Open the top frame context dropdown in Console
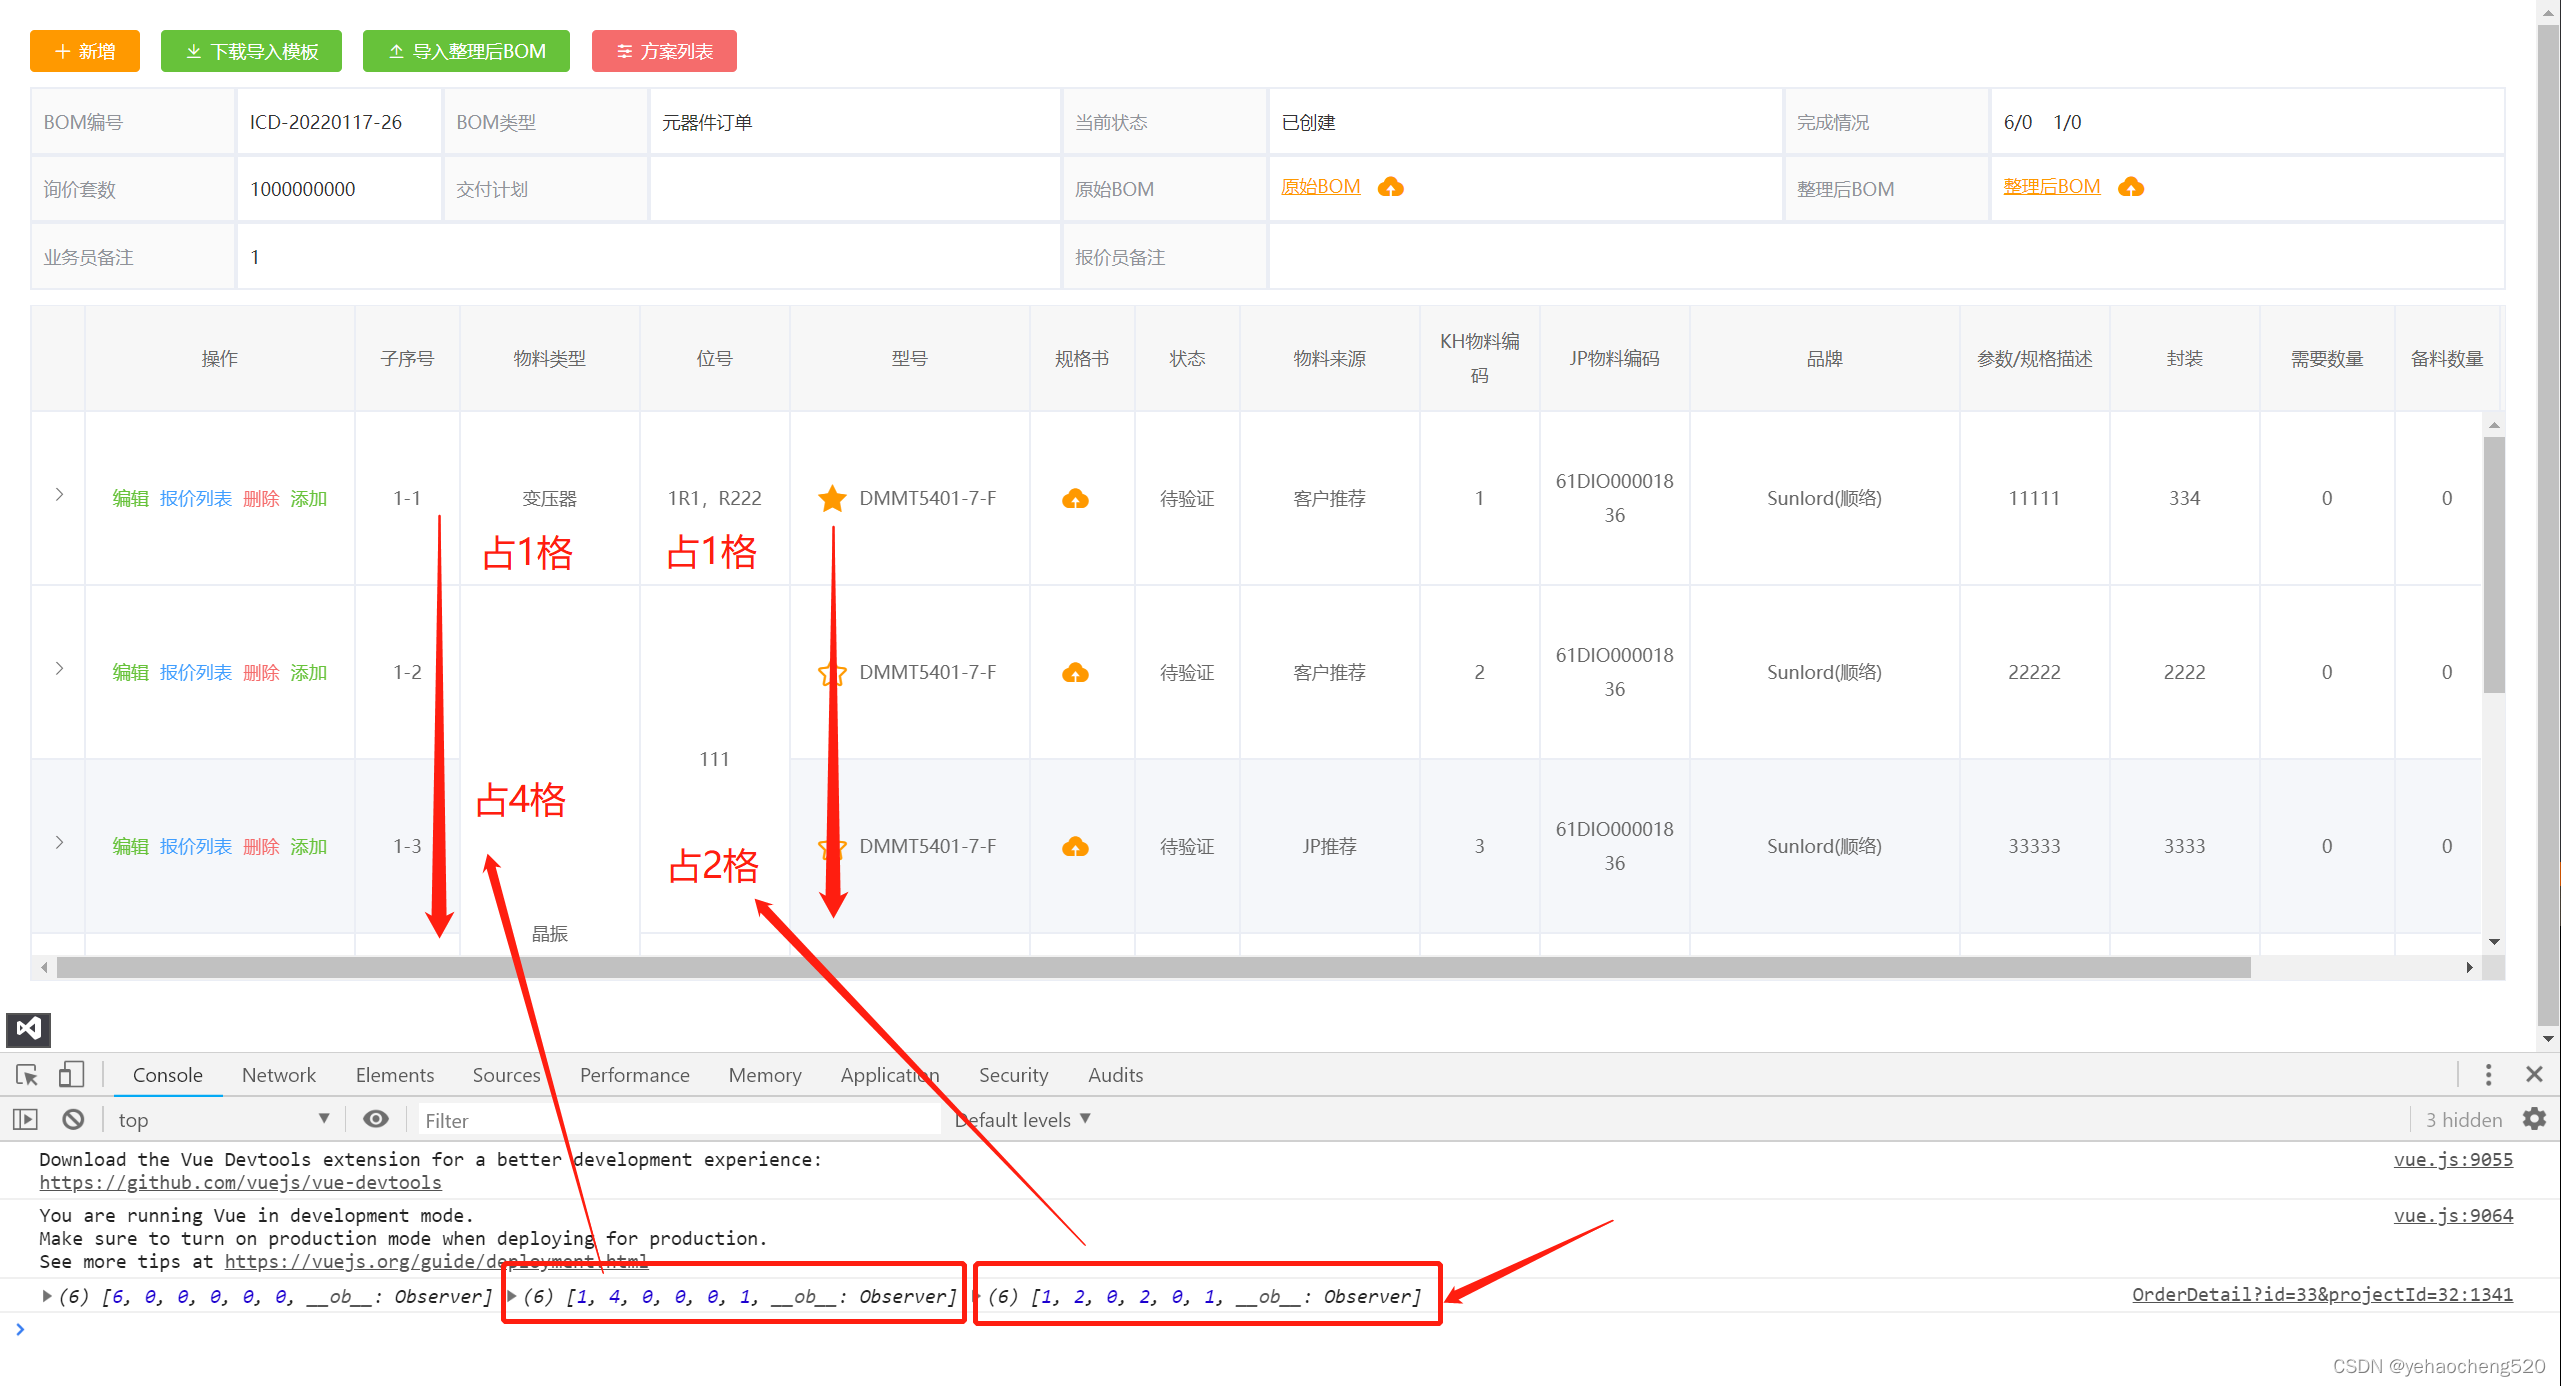The height and width of the screenshot is (1386, 2561). click(222, 1119)
